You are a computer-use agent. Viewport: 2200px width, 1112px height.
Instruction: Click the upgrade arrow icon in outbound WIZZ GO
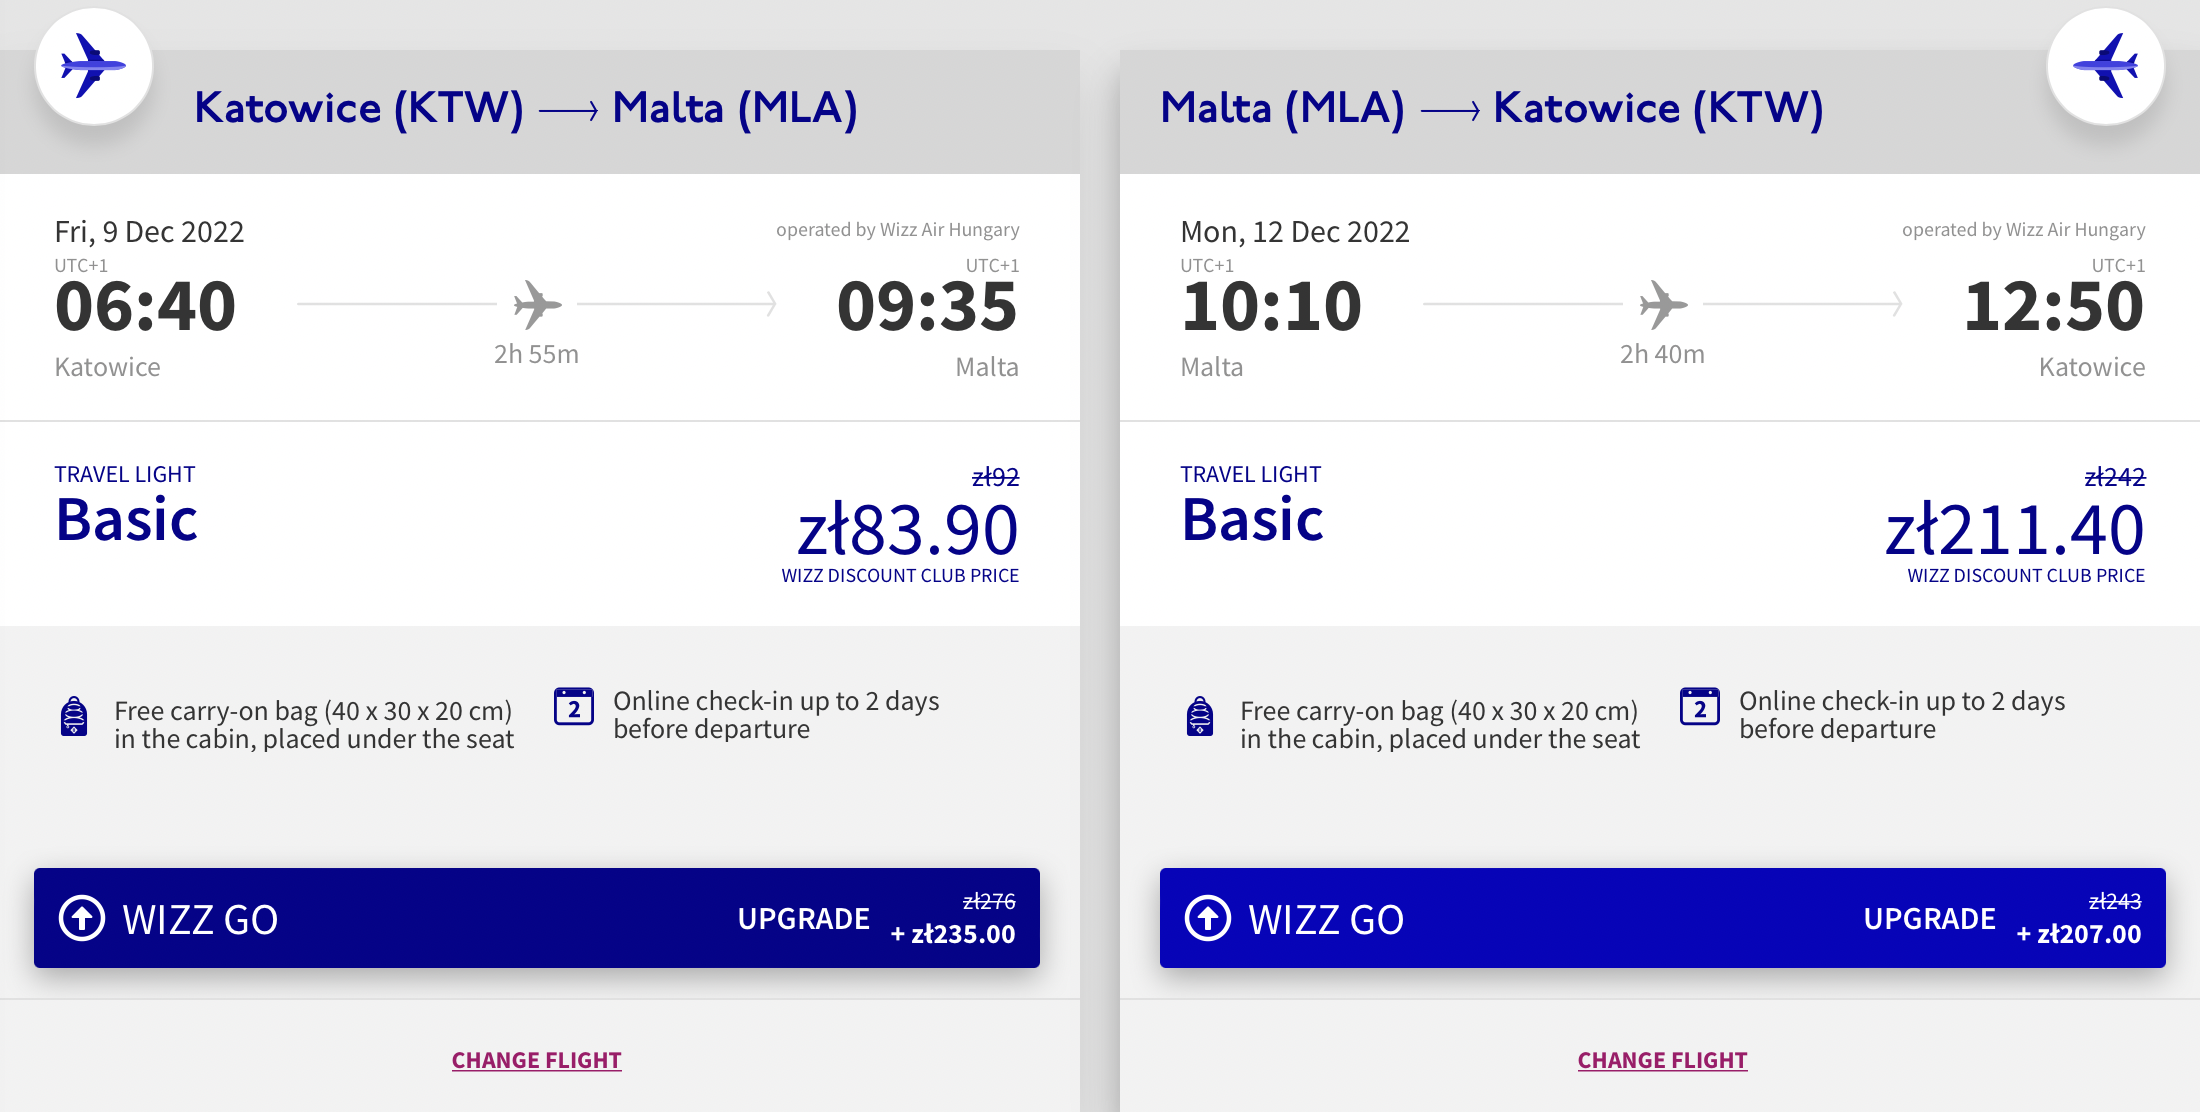pyautogui.click(x=82, y=918)
